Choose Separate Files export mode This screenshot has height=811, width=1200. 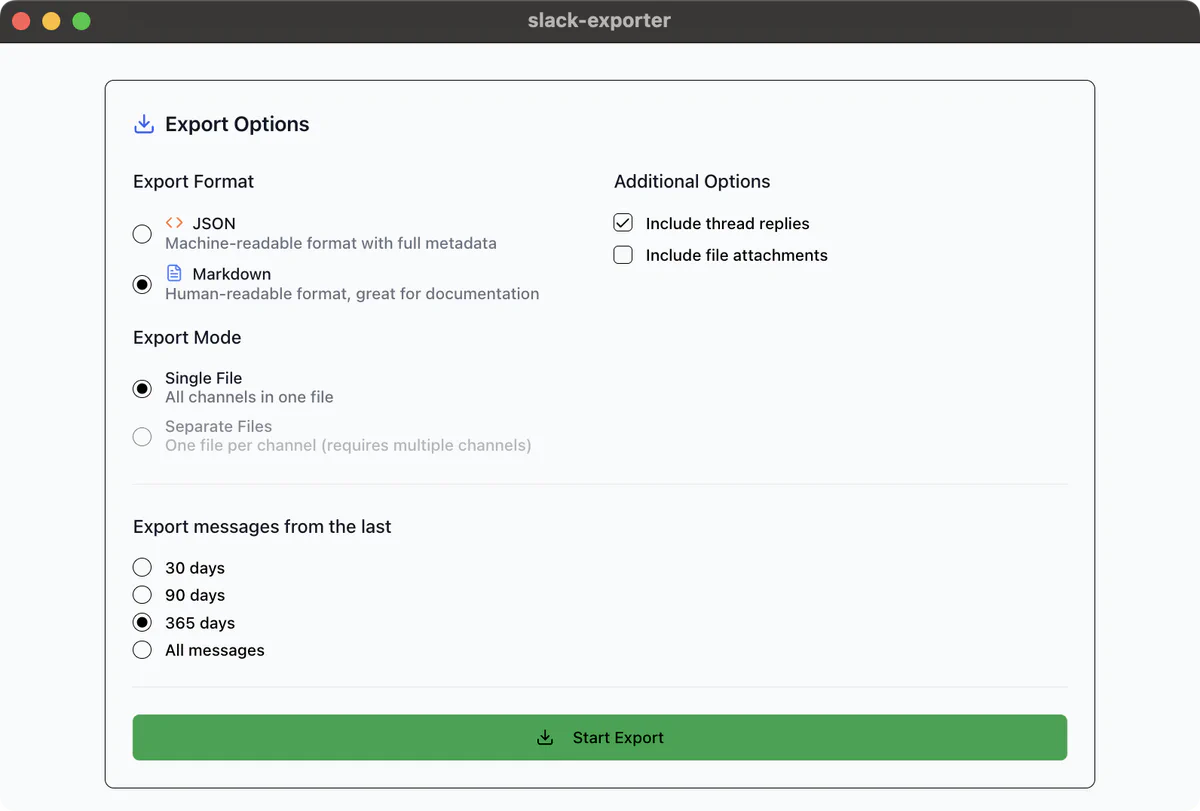(142, 436)
